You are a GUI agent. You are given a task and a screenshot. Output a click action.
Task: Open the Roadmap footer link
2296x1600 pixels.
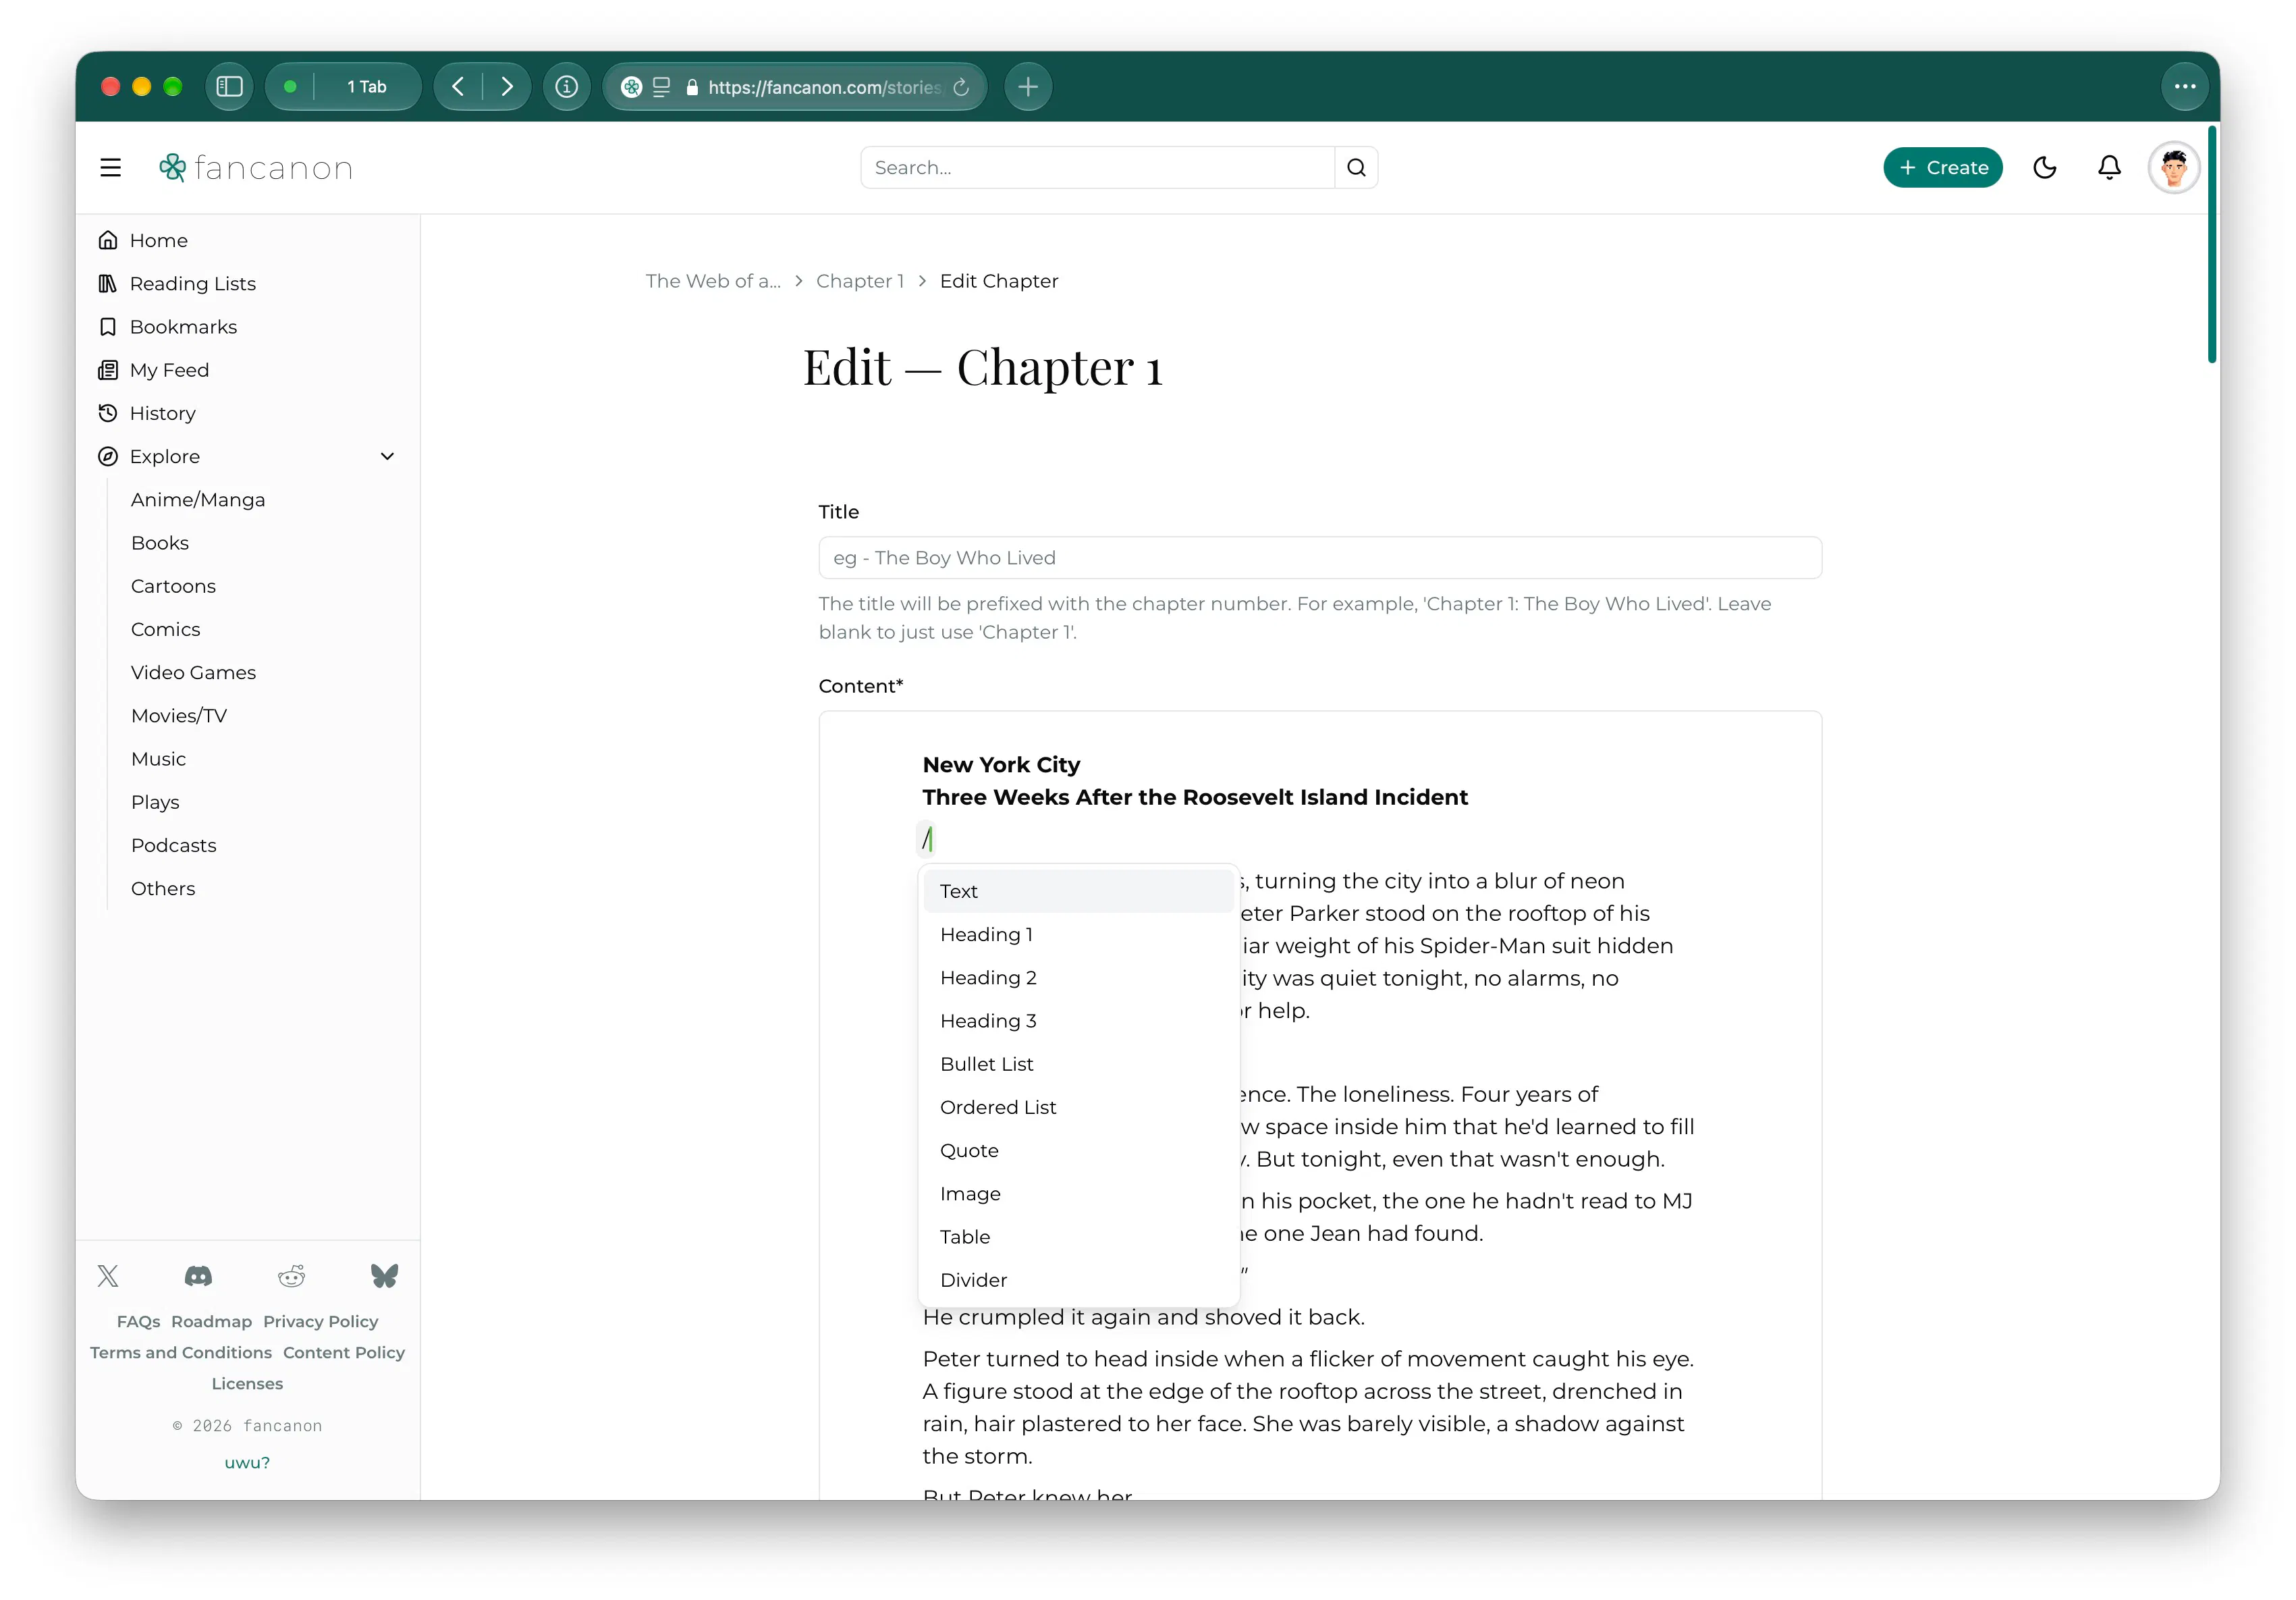tap(212, 1321)
